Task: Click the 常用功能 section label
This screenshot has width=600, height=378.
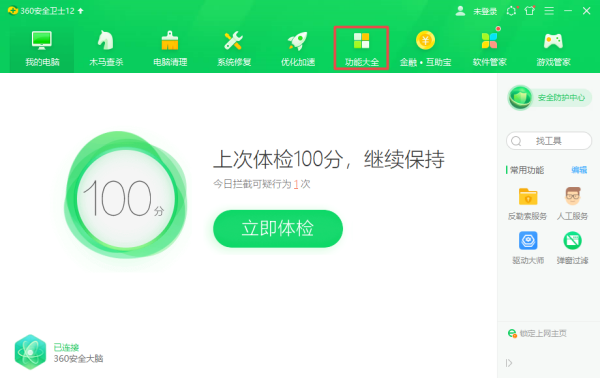Action: tap(527, 170)
